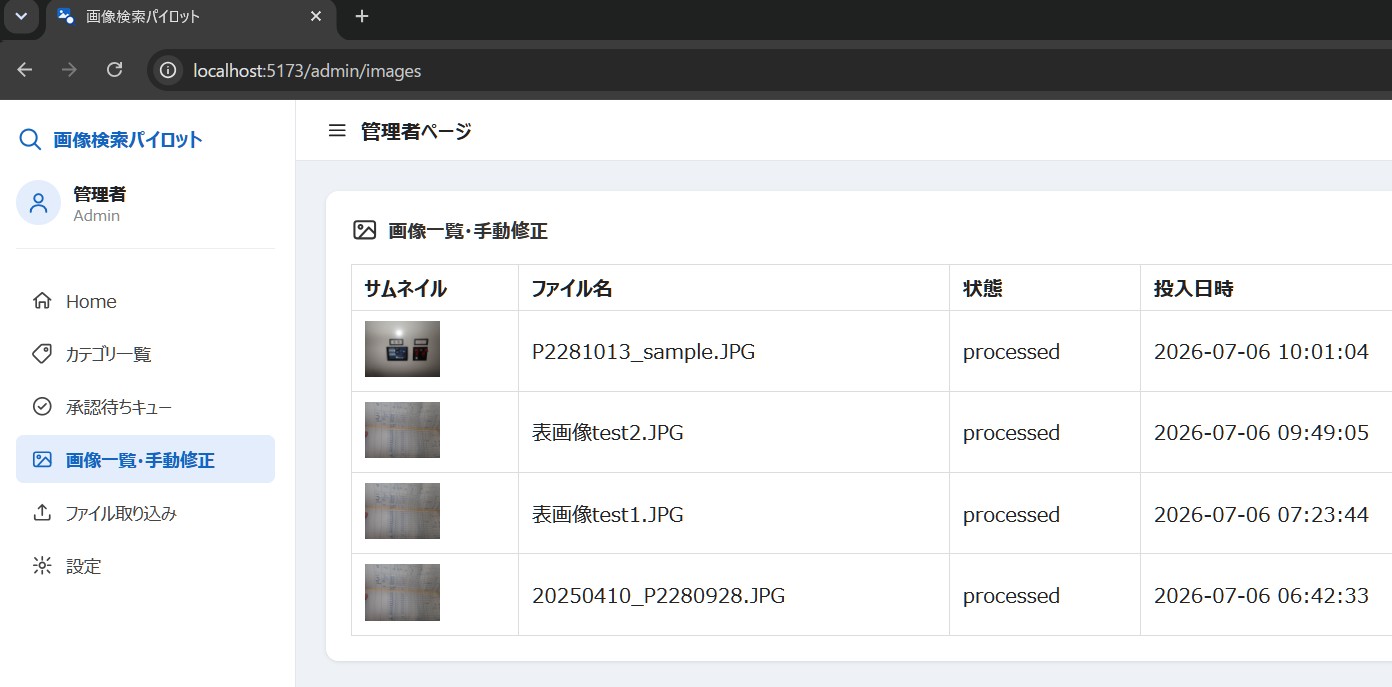
Task: Open thumbnail of 20250410_P2280928.JPG
Action: [402, 592]
